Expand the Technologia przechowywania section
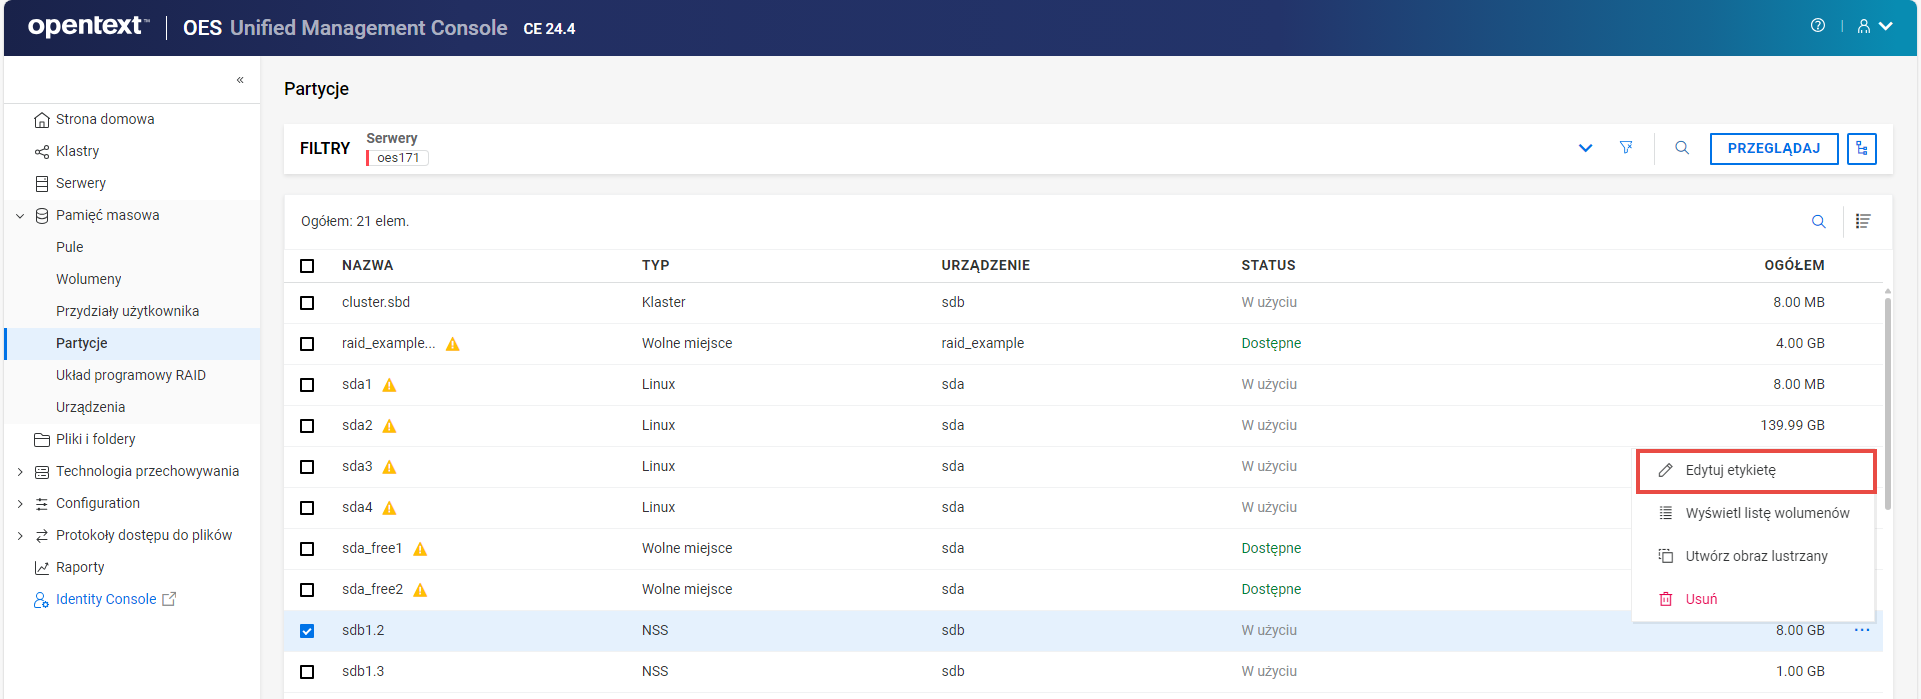Image resolution: width=1921 pixels, height=699 pixels. click(20, 472)
